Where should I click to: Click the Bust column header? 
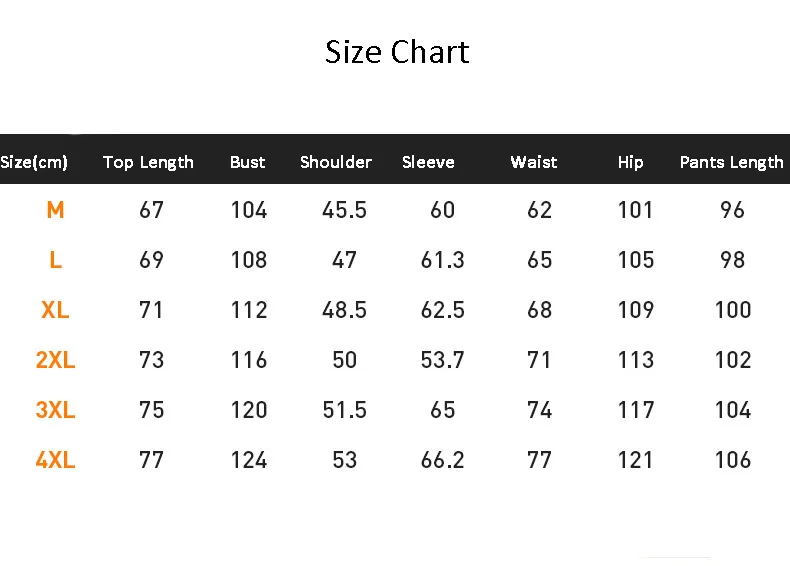(x=248, y=162)
